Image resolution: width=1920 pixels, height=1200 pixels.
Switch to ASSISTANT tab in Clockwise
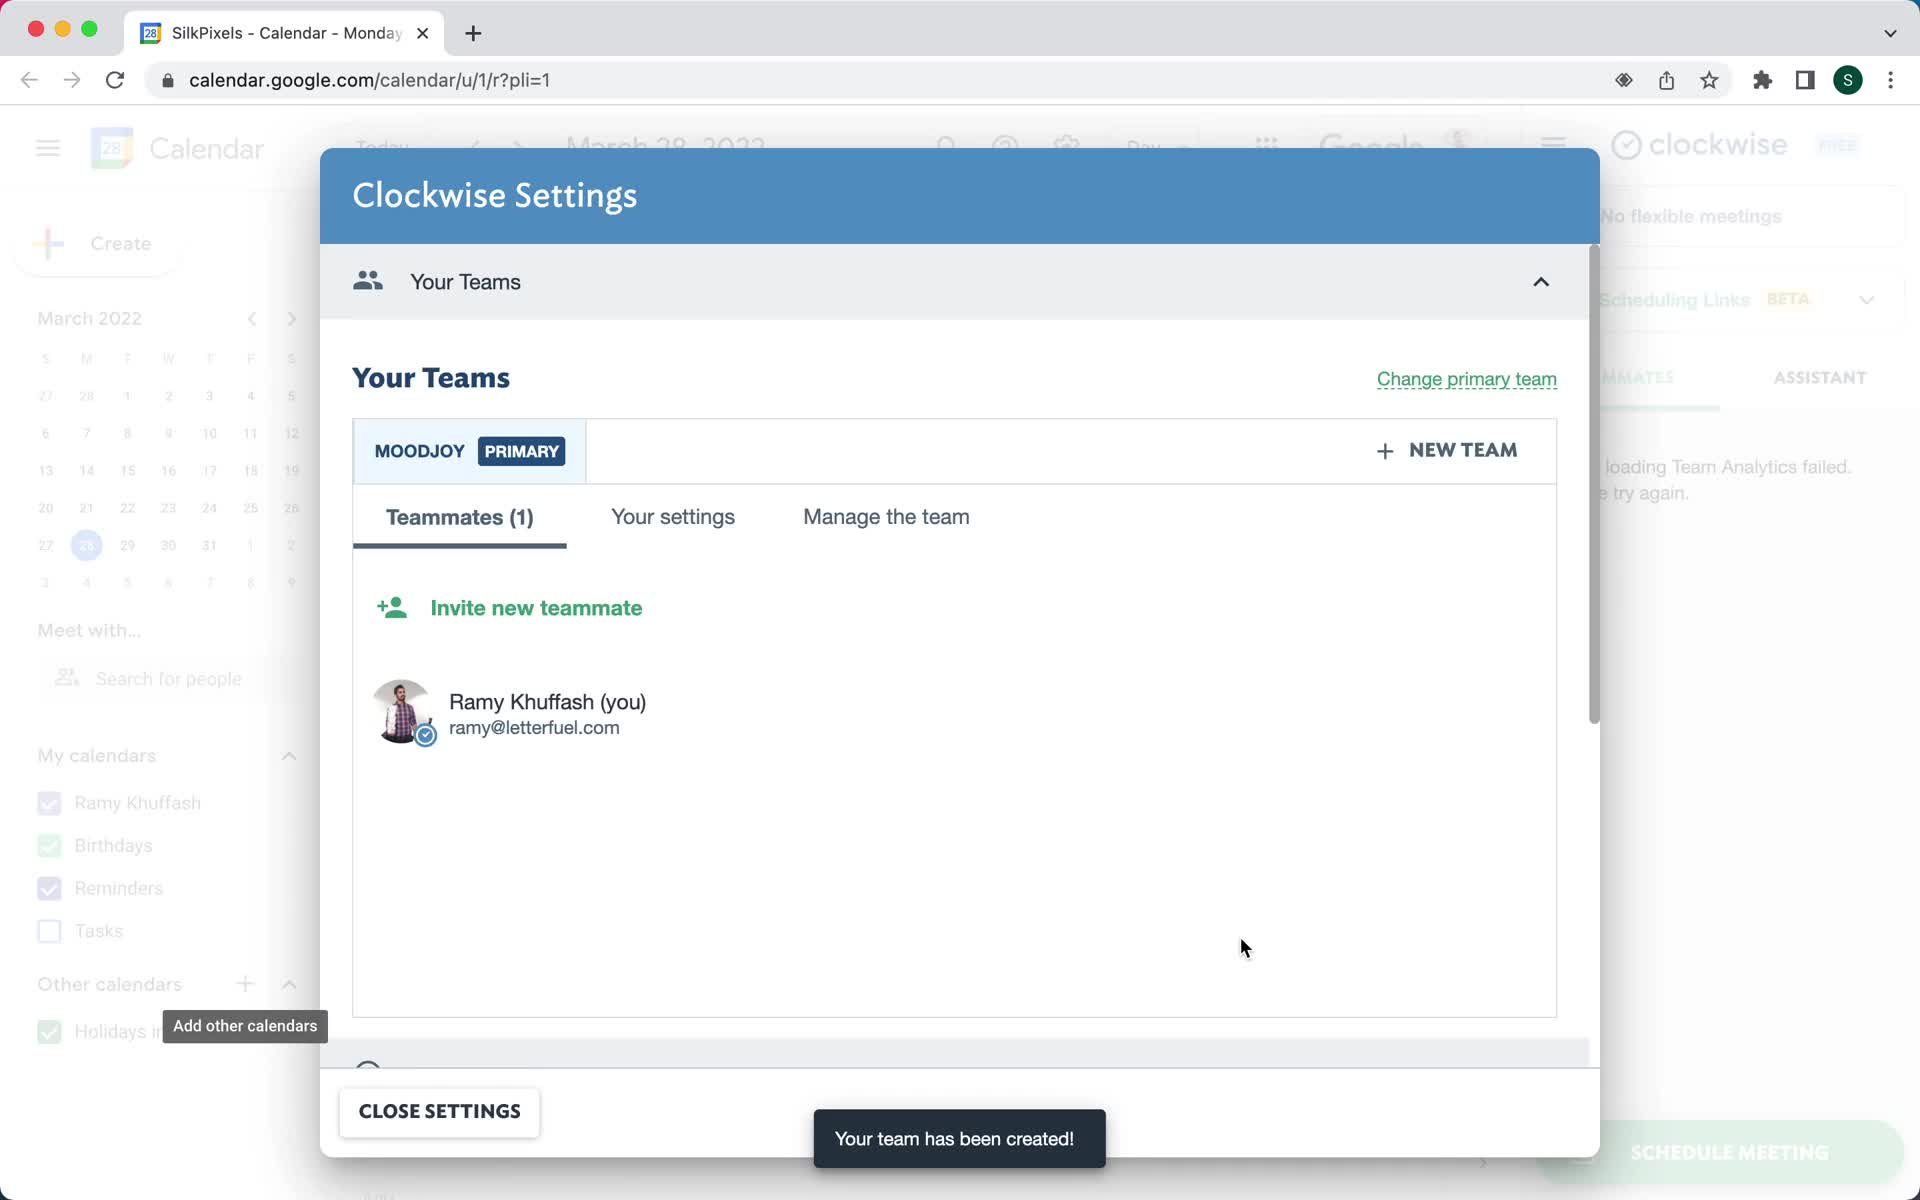click(1820, 378)
